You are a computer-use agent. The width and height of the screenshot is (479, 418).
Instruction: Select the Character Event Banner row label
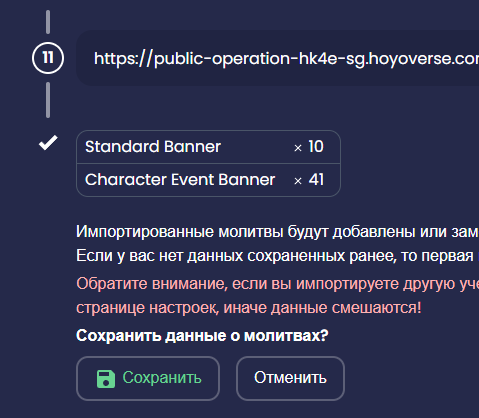pyautogui.click(x=180, y=180)
